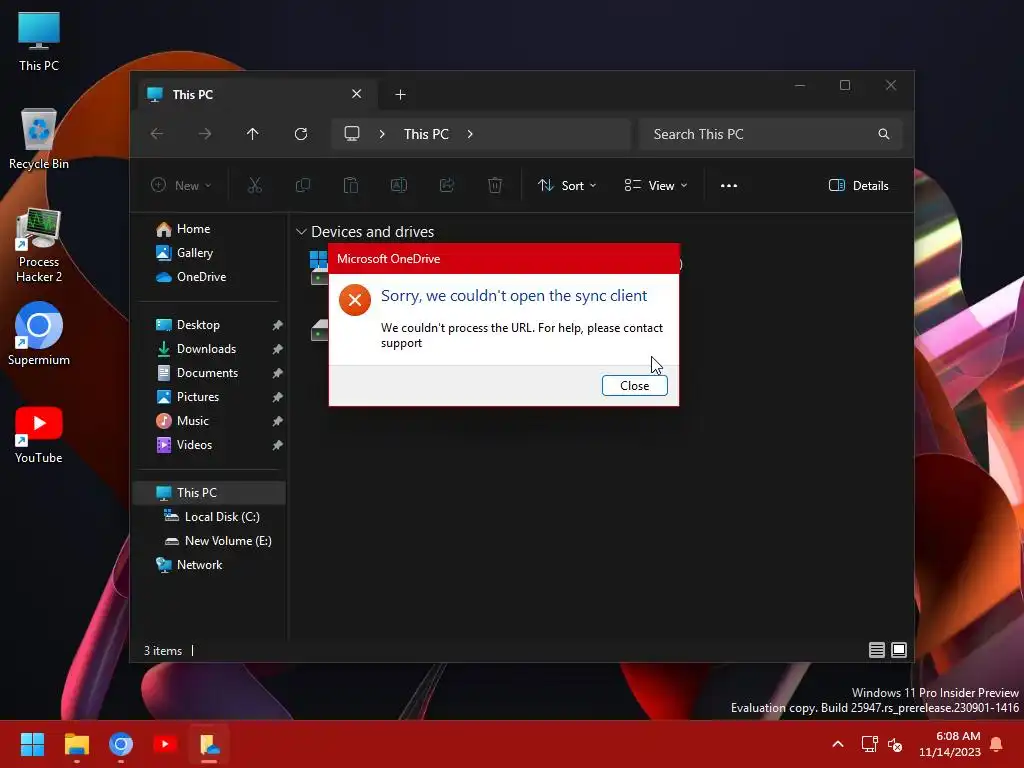Select Recycle Bin desktop icon
The image size is (1024, 768).
pos(39,139)
